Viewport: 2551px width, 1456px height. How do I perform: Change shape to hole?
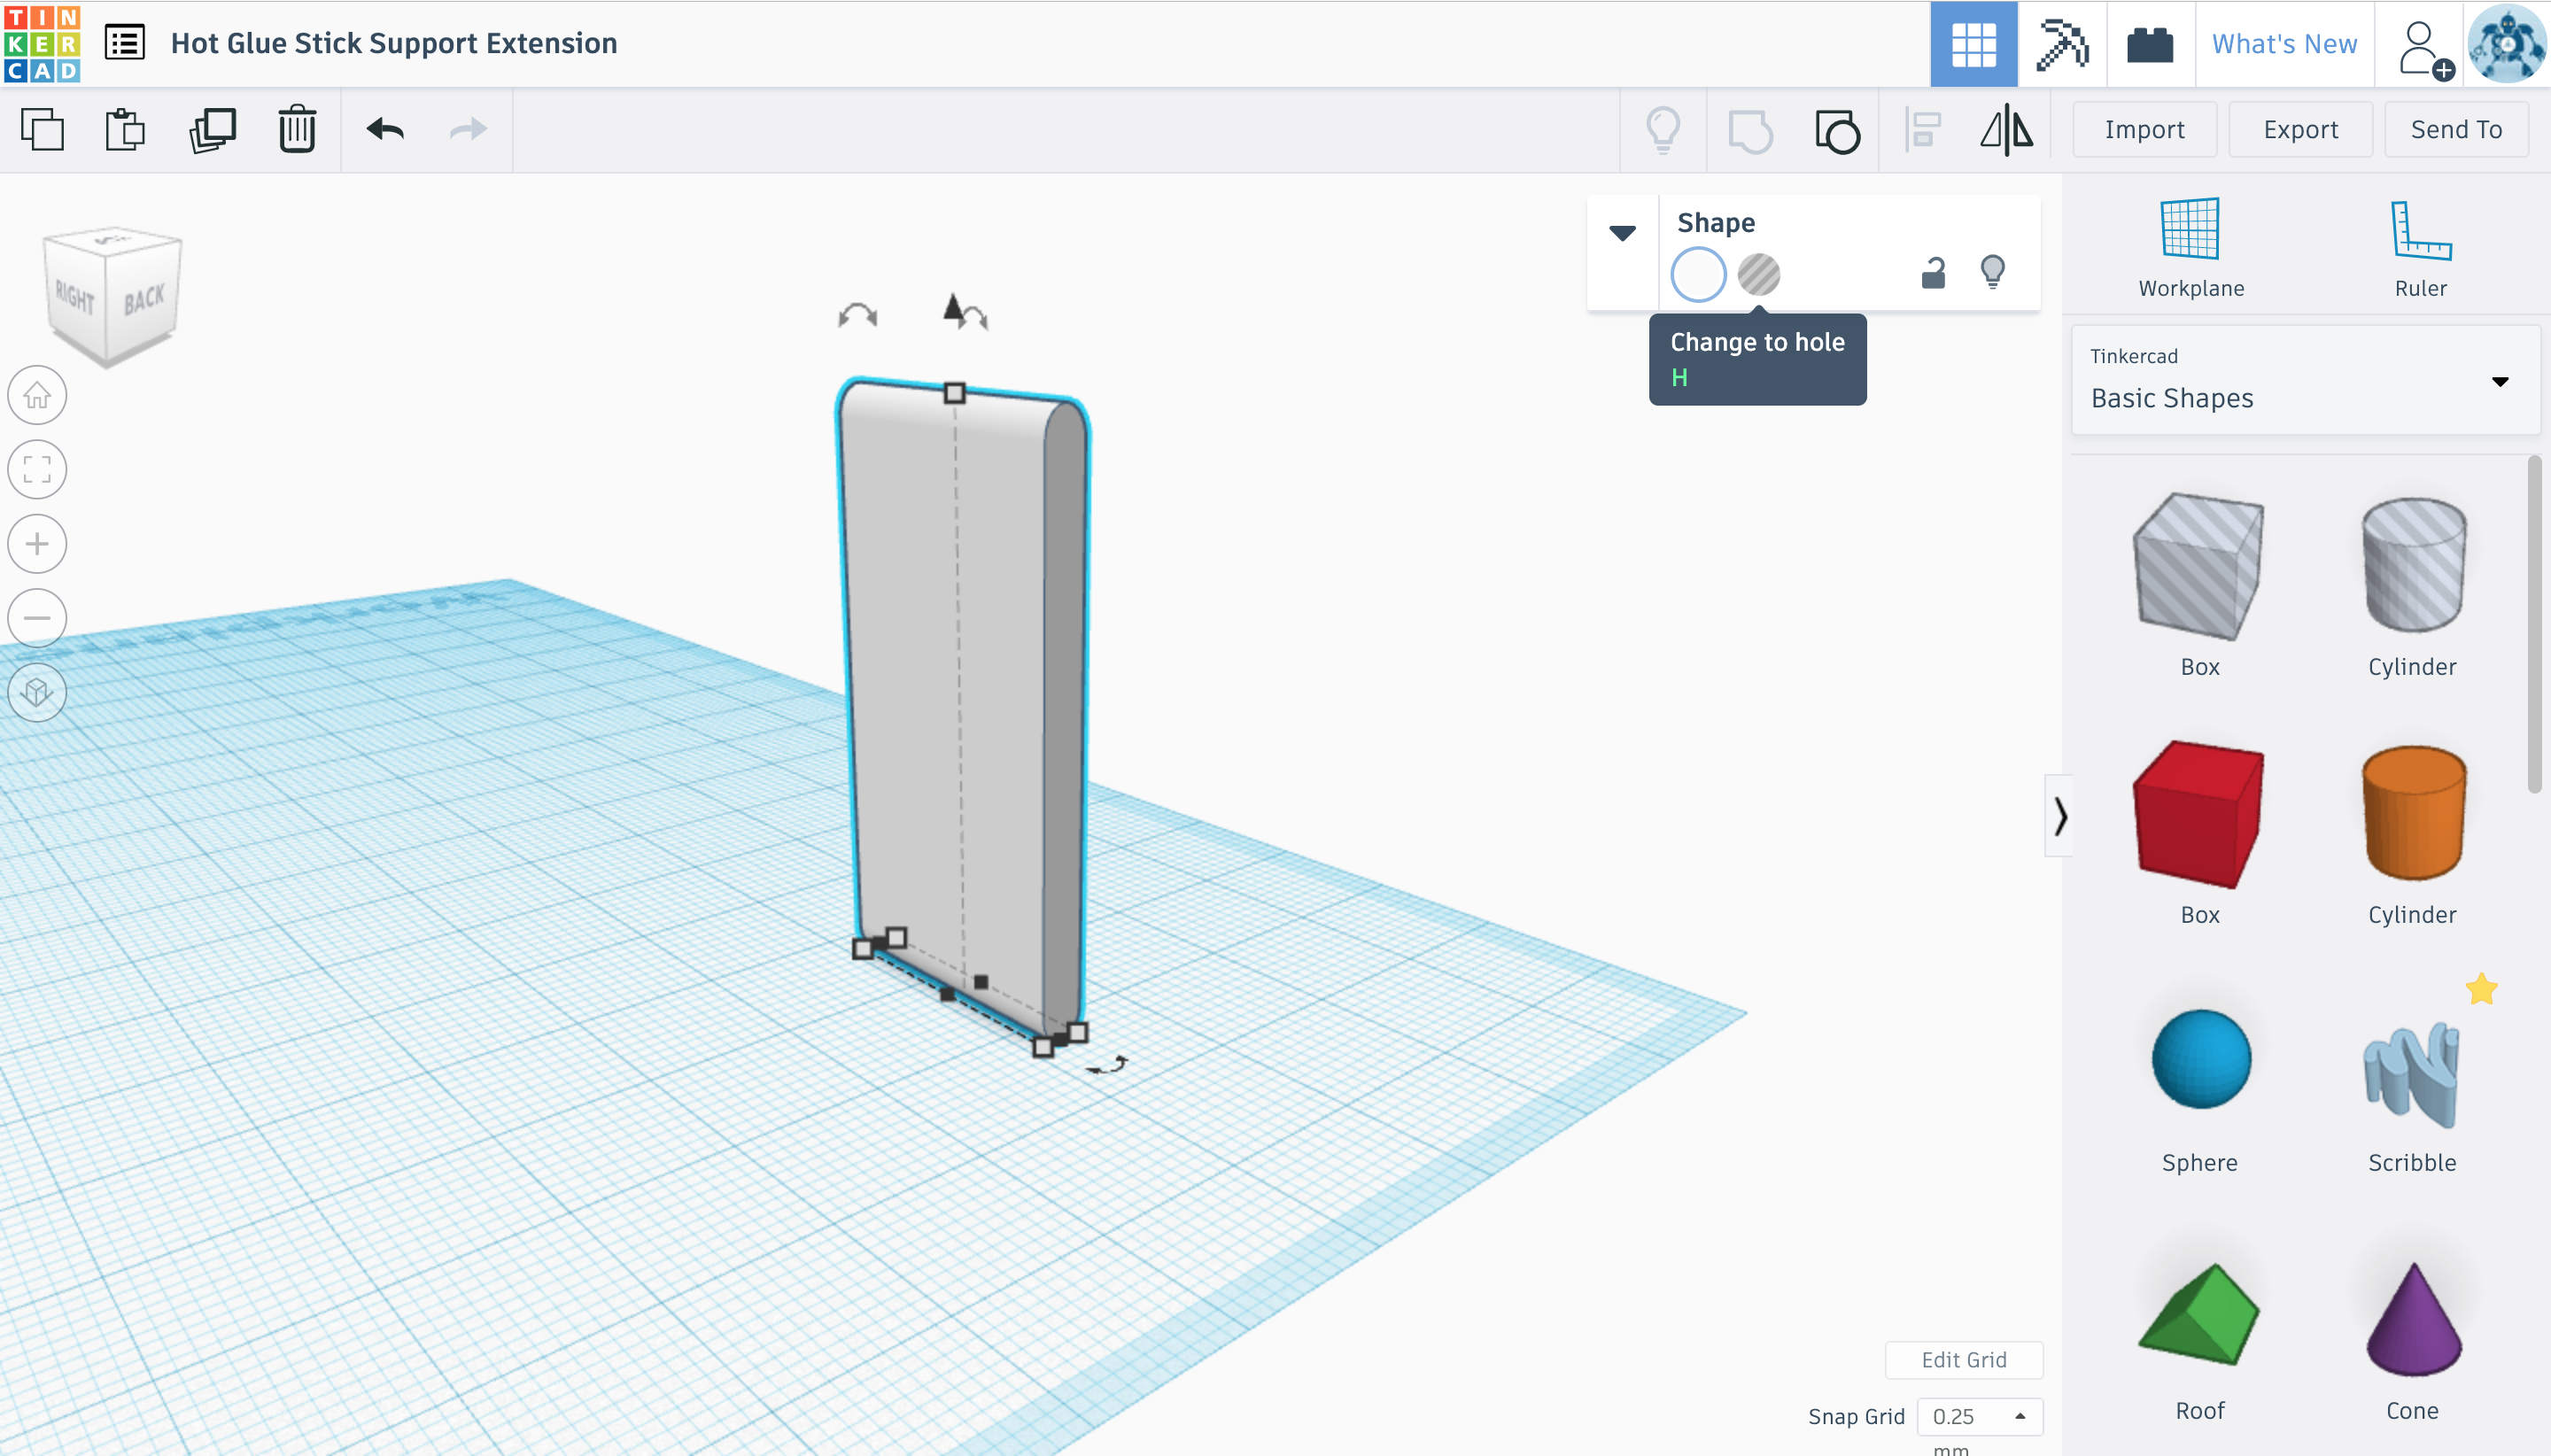coord(1758,274)
